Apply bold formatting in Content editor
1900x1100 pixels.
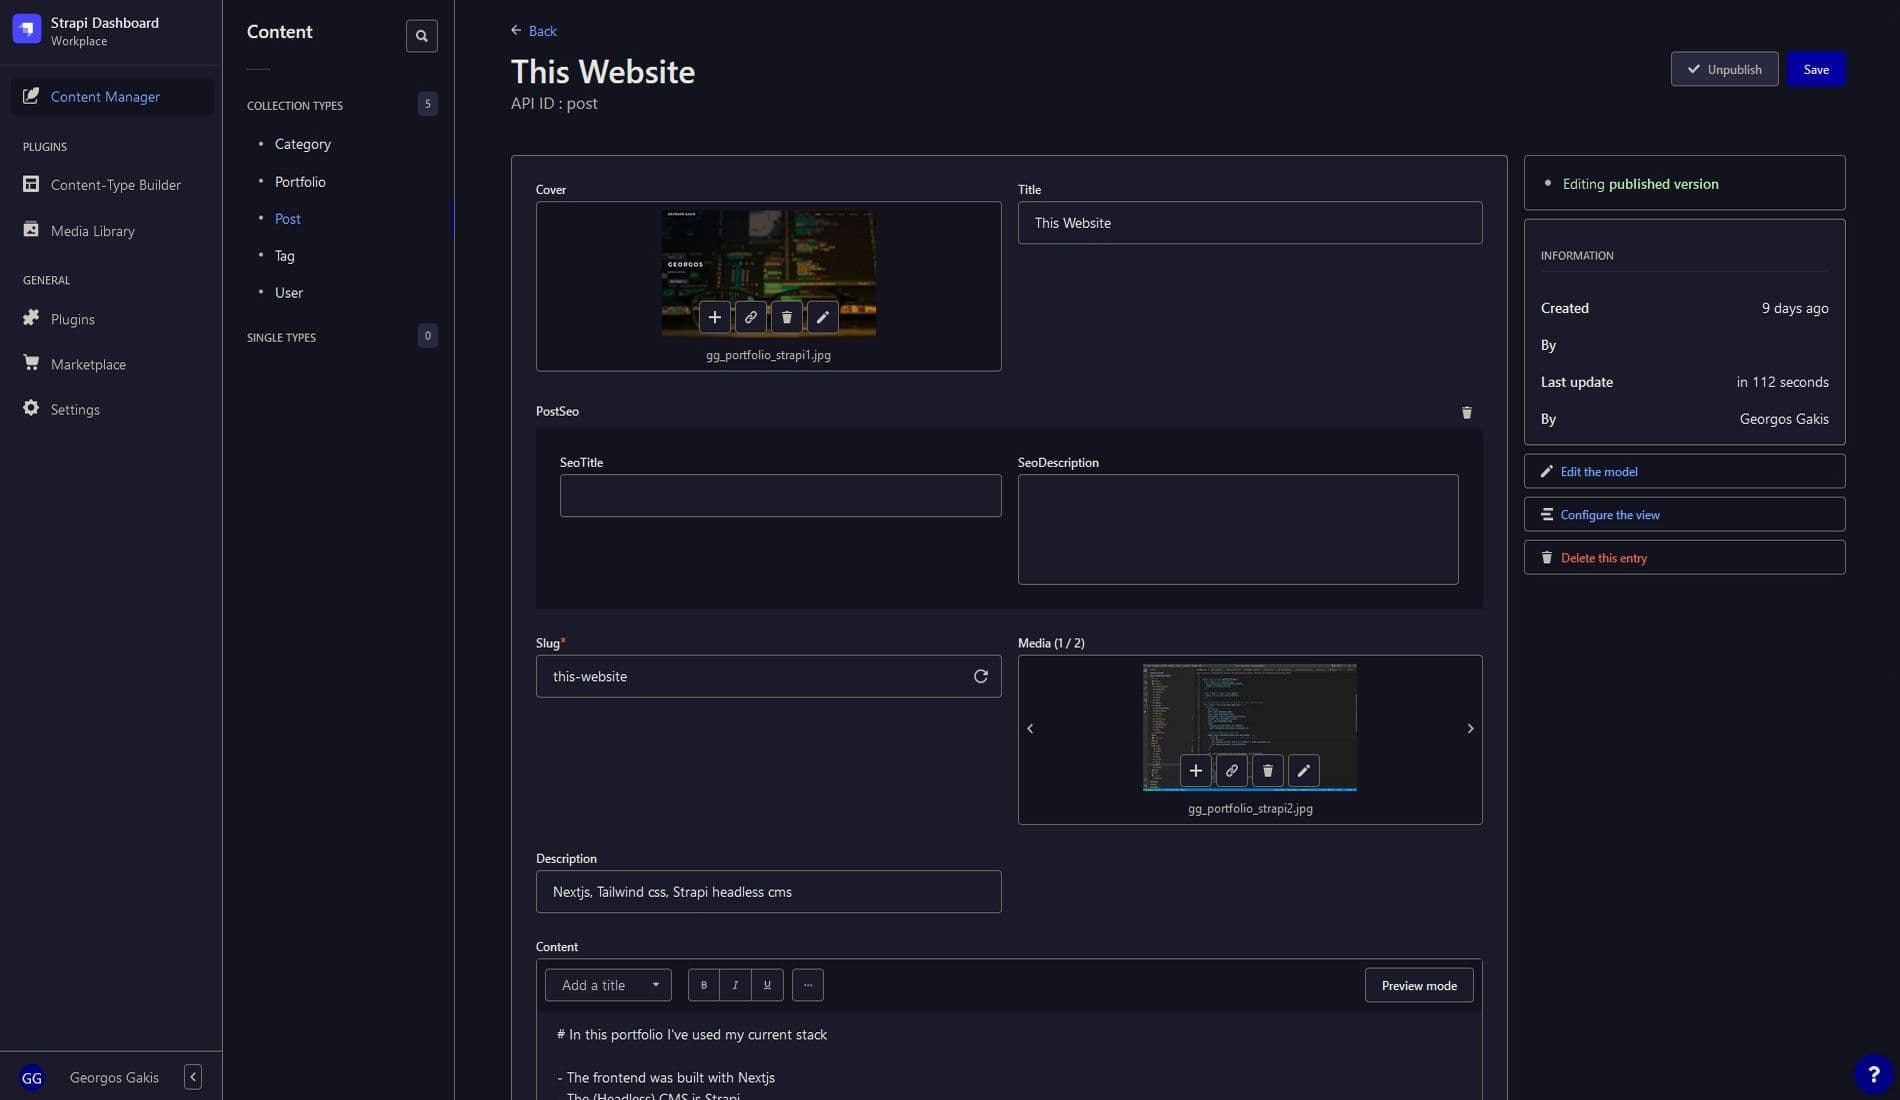(704, 985)
